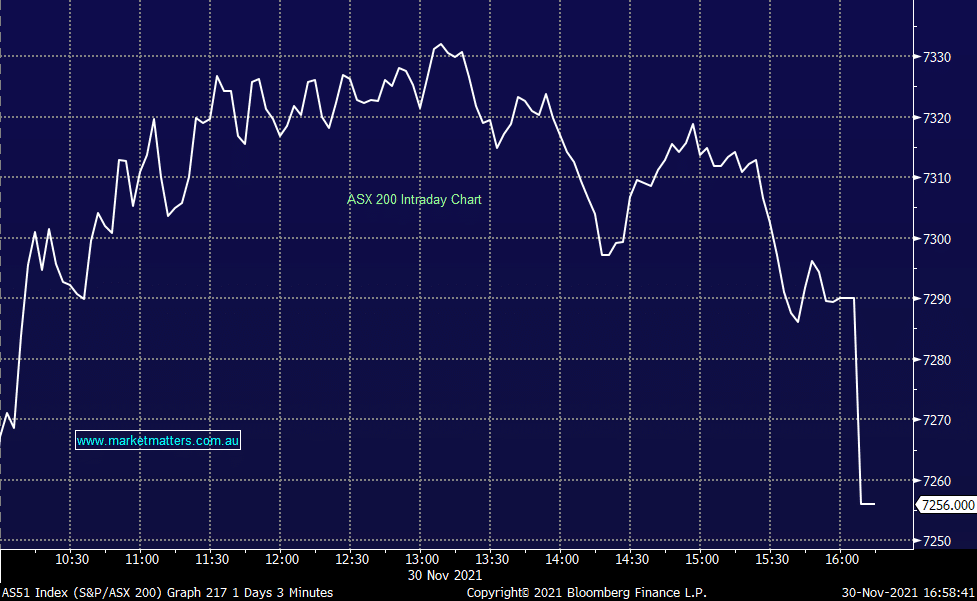The width and height of the screenshot is (977, 601).
Task: Click the 7330 price axis label
Action: (936, 58)
